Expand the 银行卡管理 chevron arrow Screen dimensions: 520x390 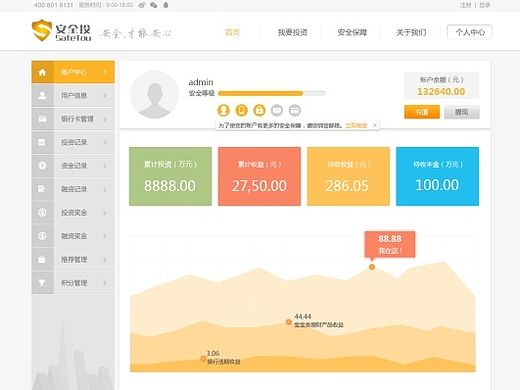(105, 119)
